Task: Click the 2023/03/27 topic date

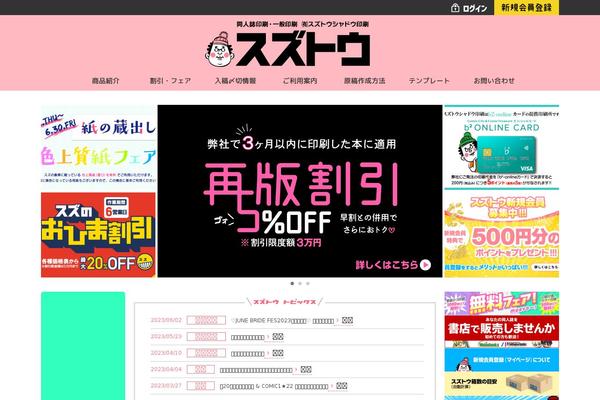Action: pos(166,385)
